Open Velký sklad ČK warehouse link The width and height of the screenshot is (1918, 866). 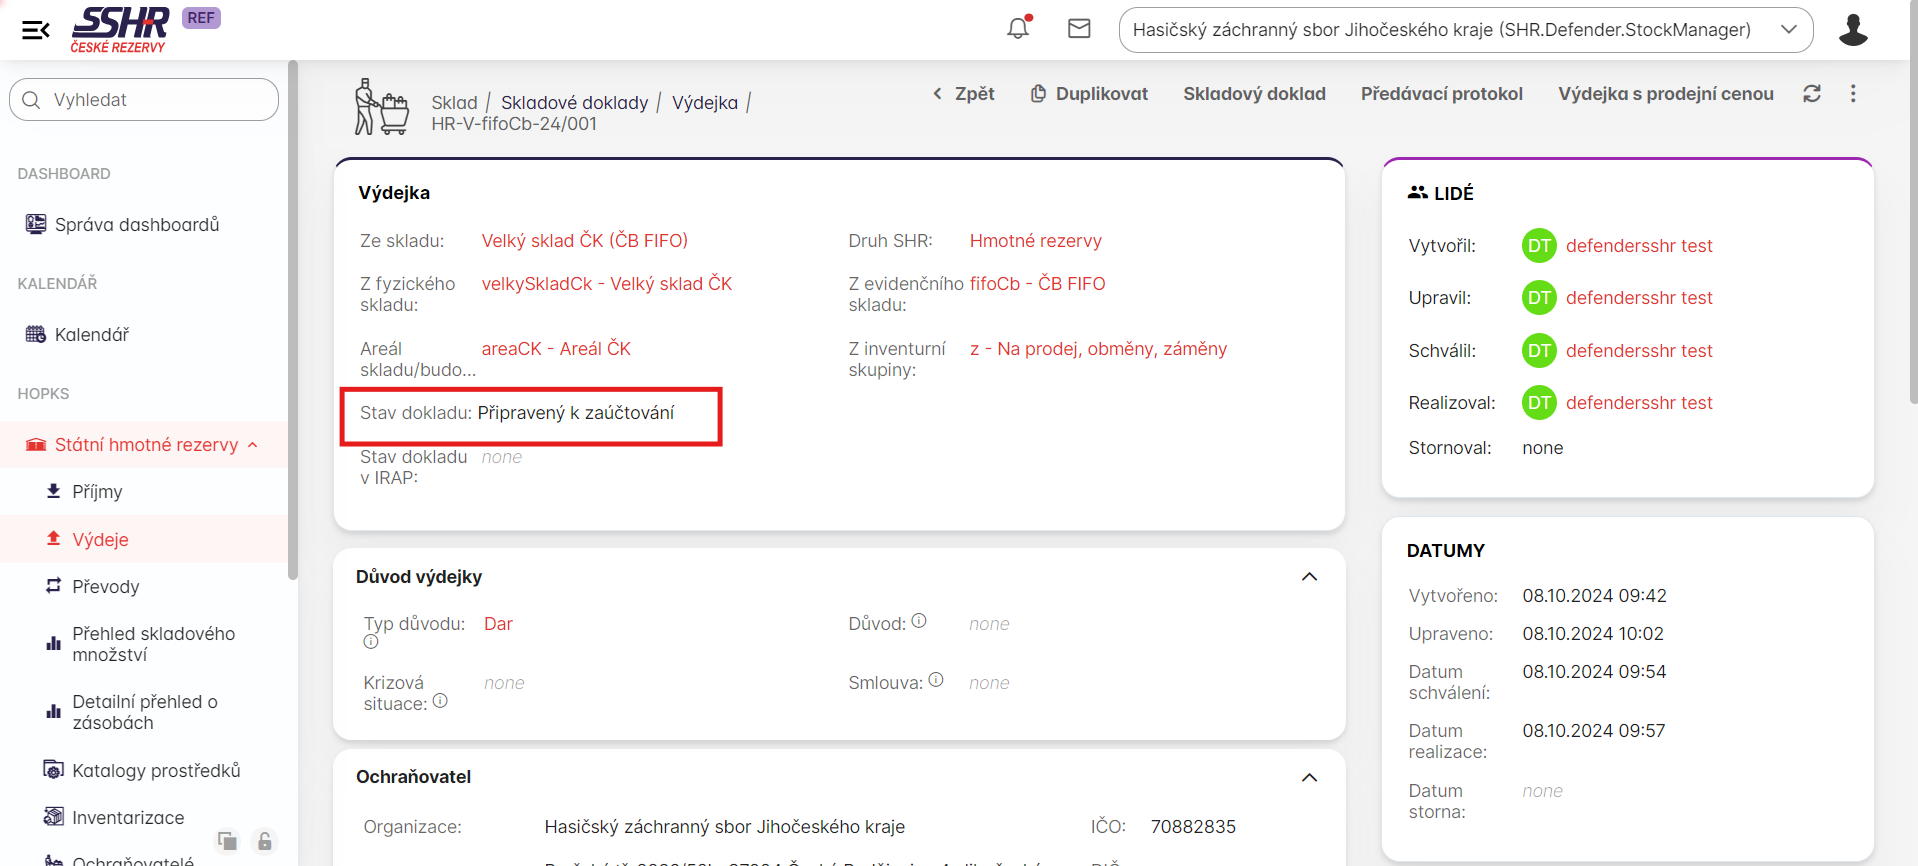point(584,241)
